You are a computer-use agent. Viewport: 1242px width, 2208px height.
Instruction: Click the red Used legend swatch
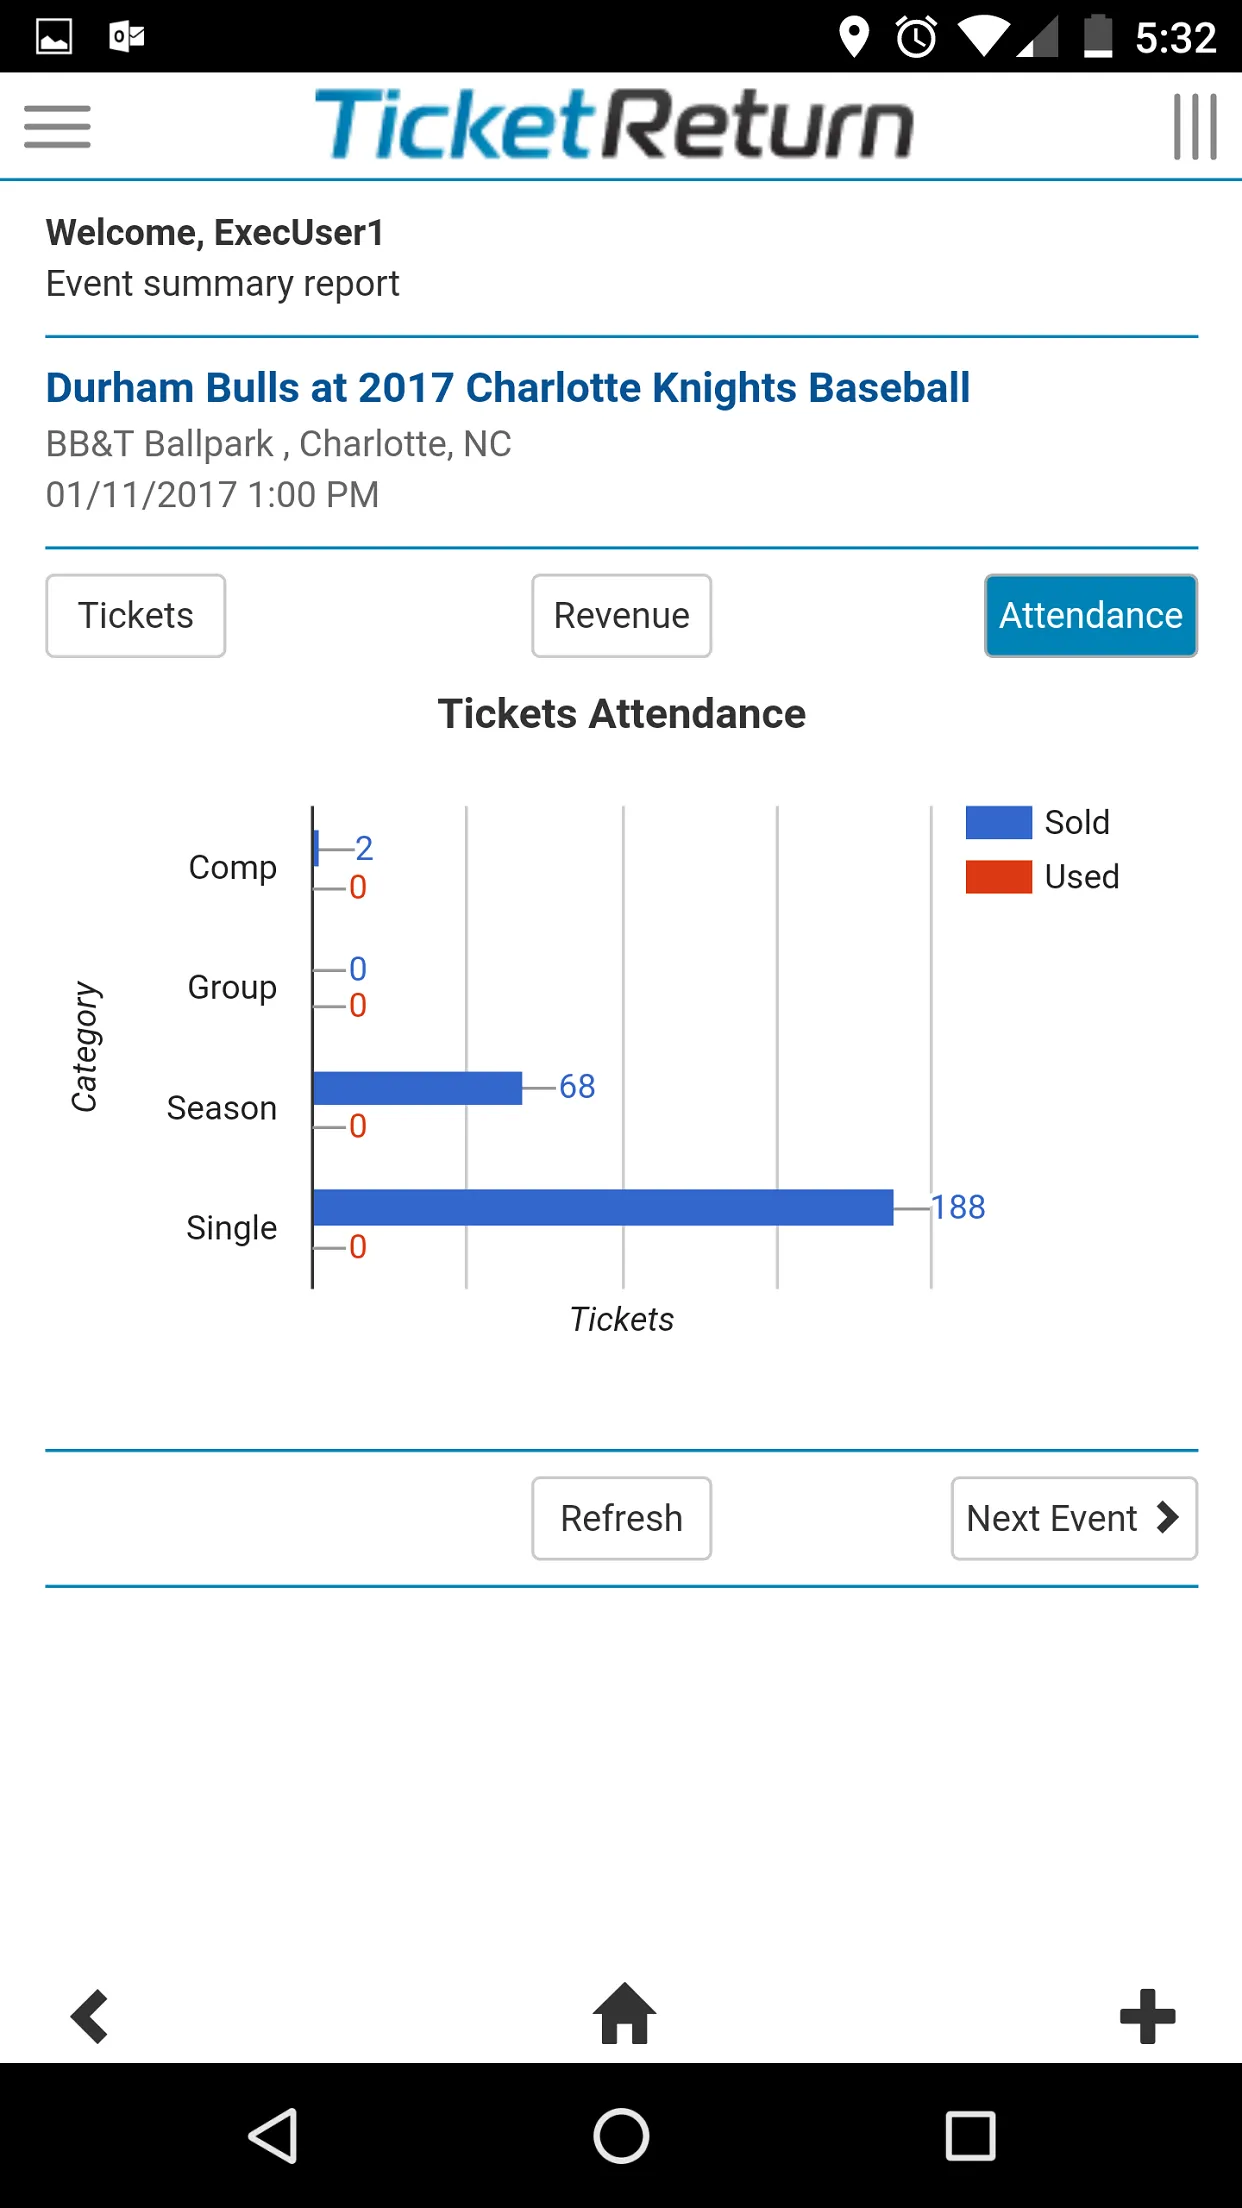[x=998, y=876]
